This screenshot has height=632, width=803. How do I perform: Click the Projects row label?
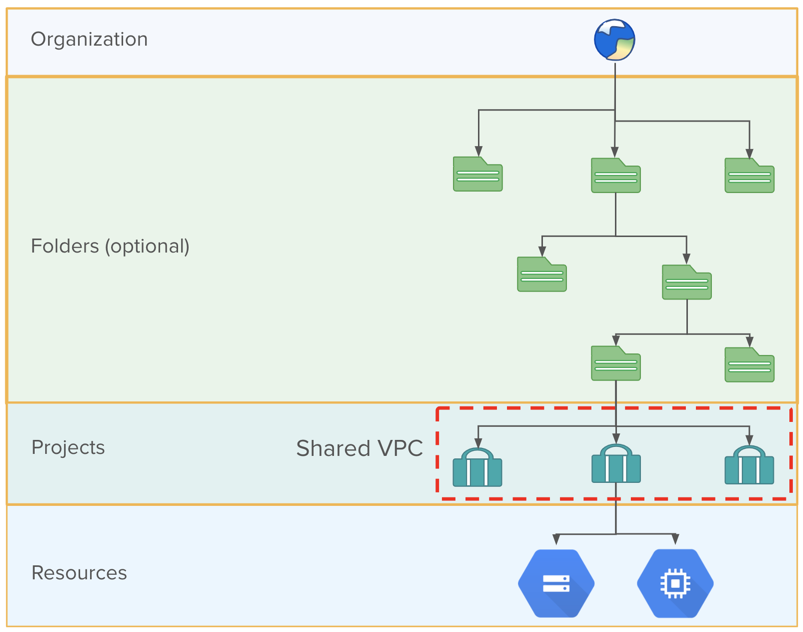coord(68,448)
